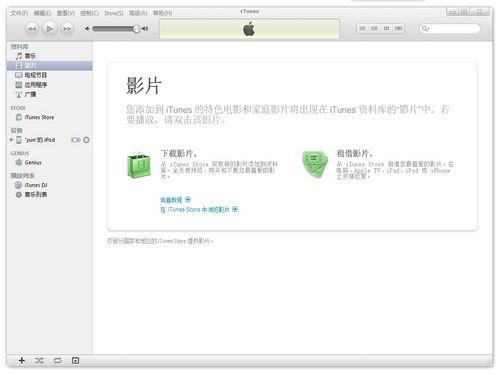Click the next track fast-forward button

tap(67, 29)
